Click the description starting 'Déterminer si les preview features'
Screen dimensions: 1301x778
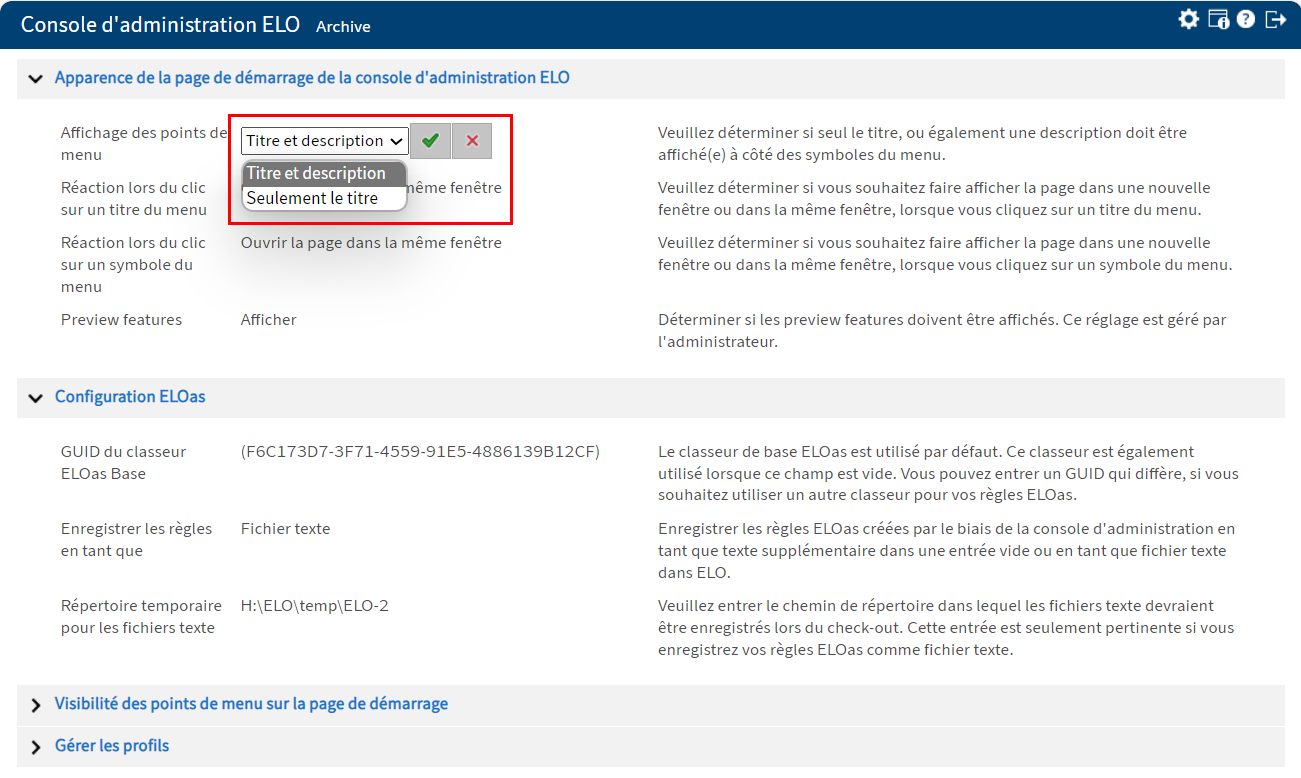942,331
